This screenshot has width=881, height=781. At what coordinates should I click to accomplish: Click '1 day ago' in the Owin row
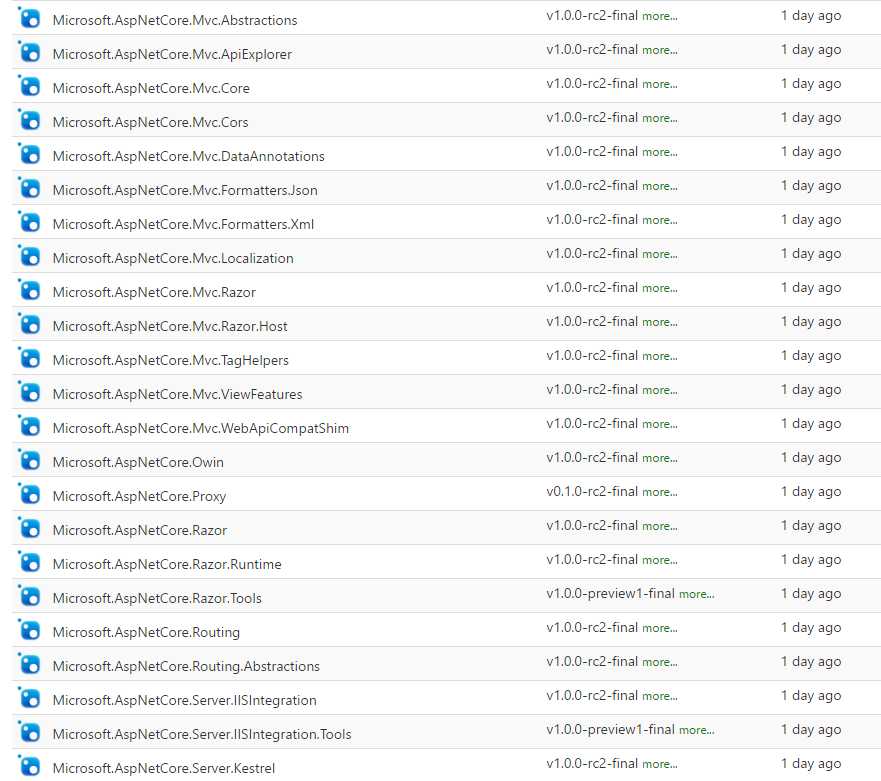811,458
